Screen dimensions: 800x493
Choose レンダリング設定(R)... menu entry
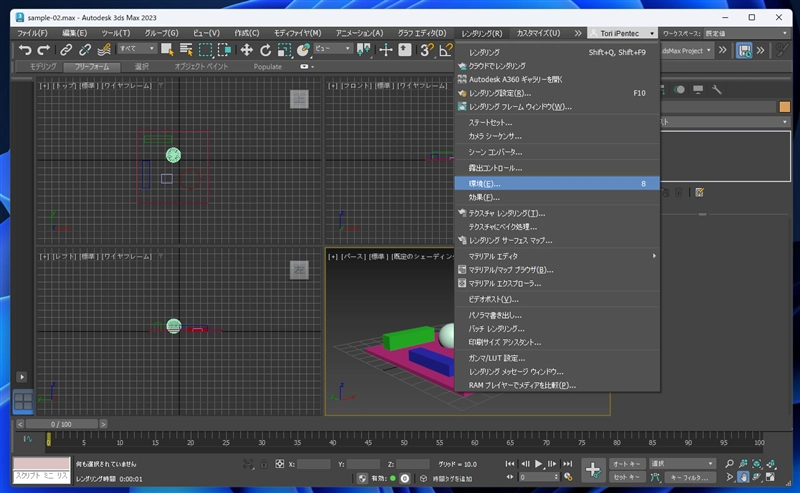point(557,93)
